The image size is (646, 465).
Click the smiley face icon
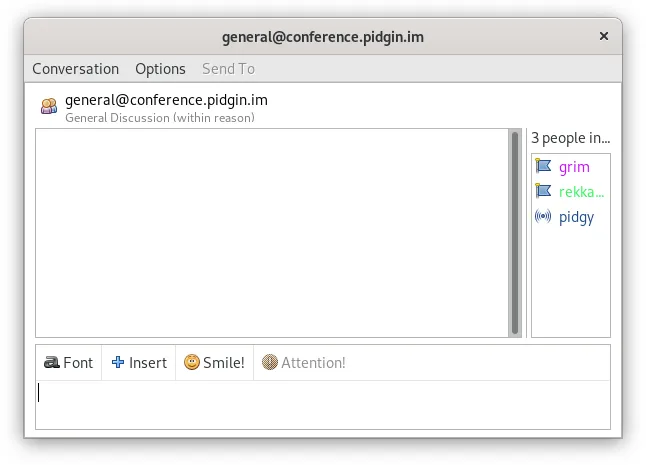pyautogui.click(x=192, y=362)
